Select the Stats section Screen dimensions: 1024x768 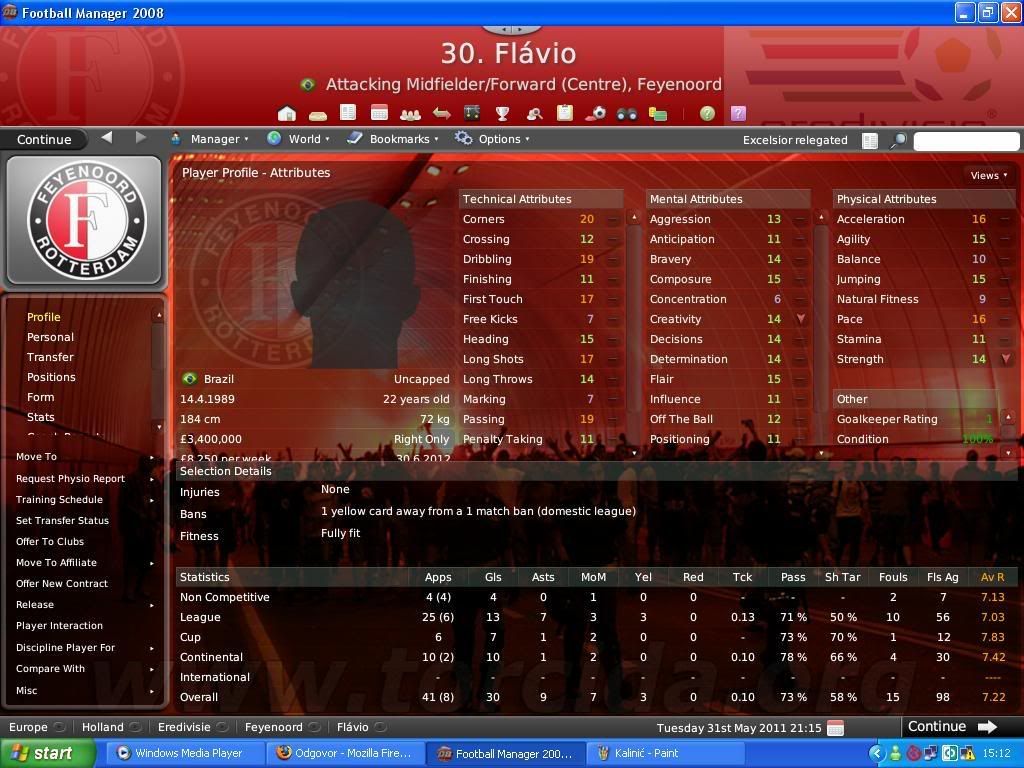[40, 417]
